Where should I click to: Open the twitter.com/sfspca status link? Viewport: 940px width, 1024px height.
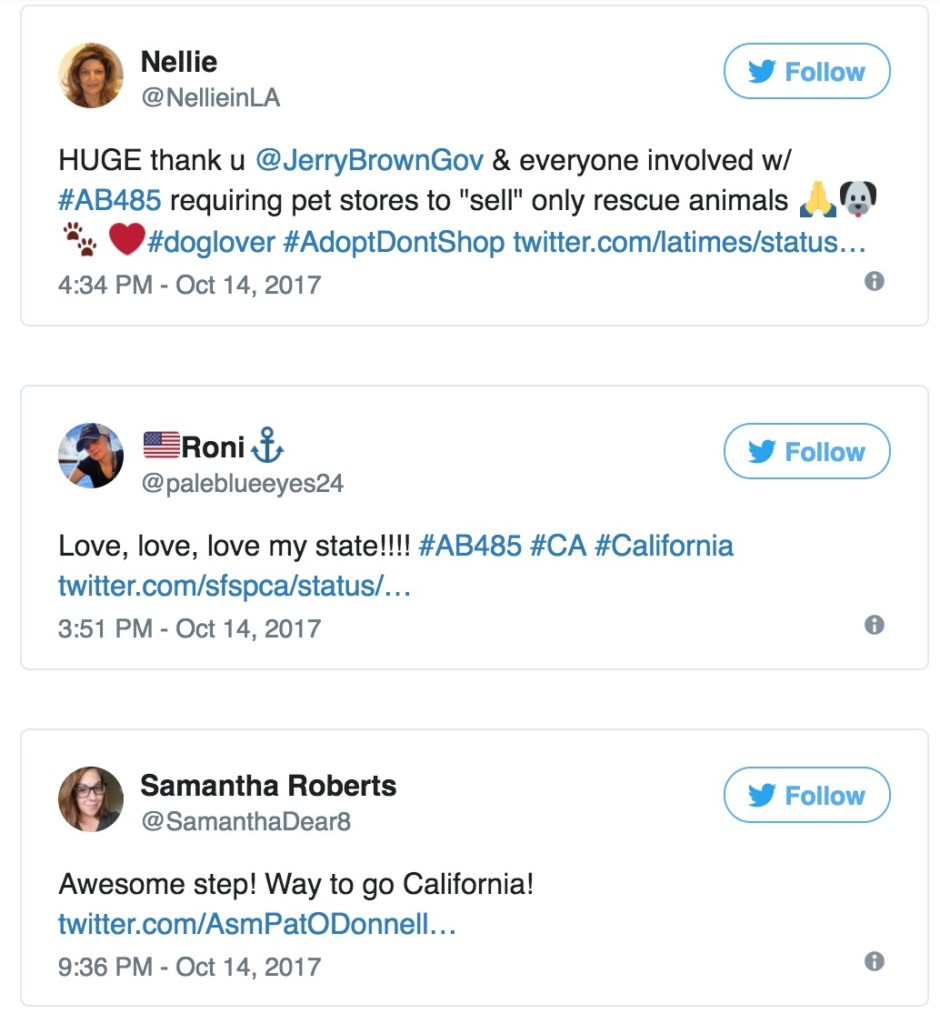click(x=235, y=586)
